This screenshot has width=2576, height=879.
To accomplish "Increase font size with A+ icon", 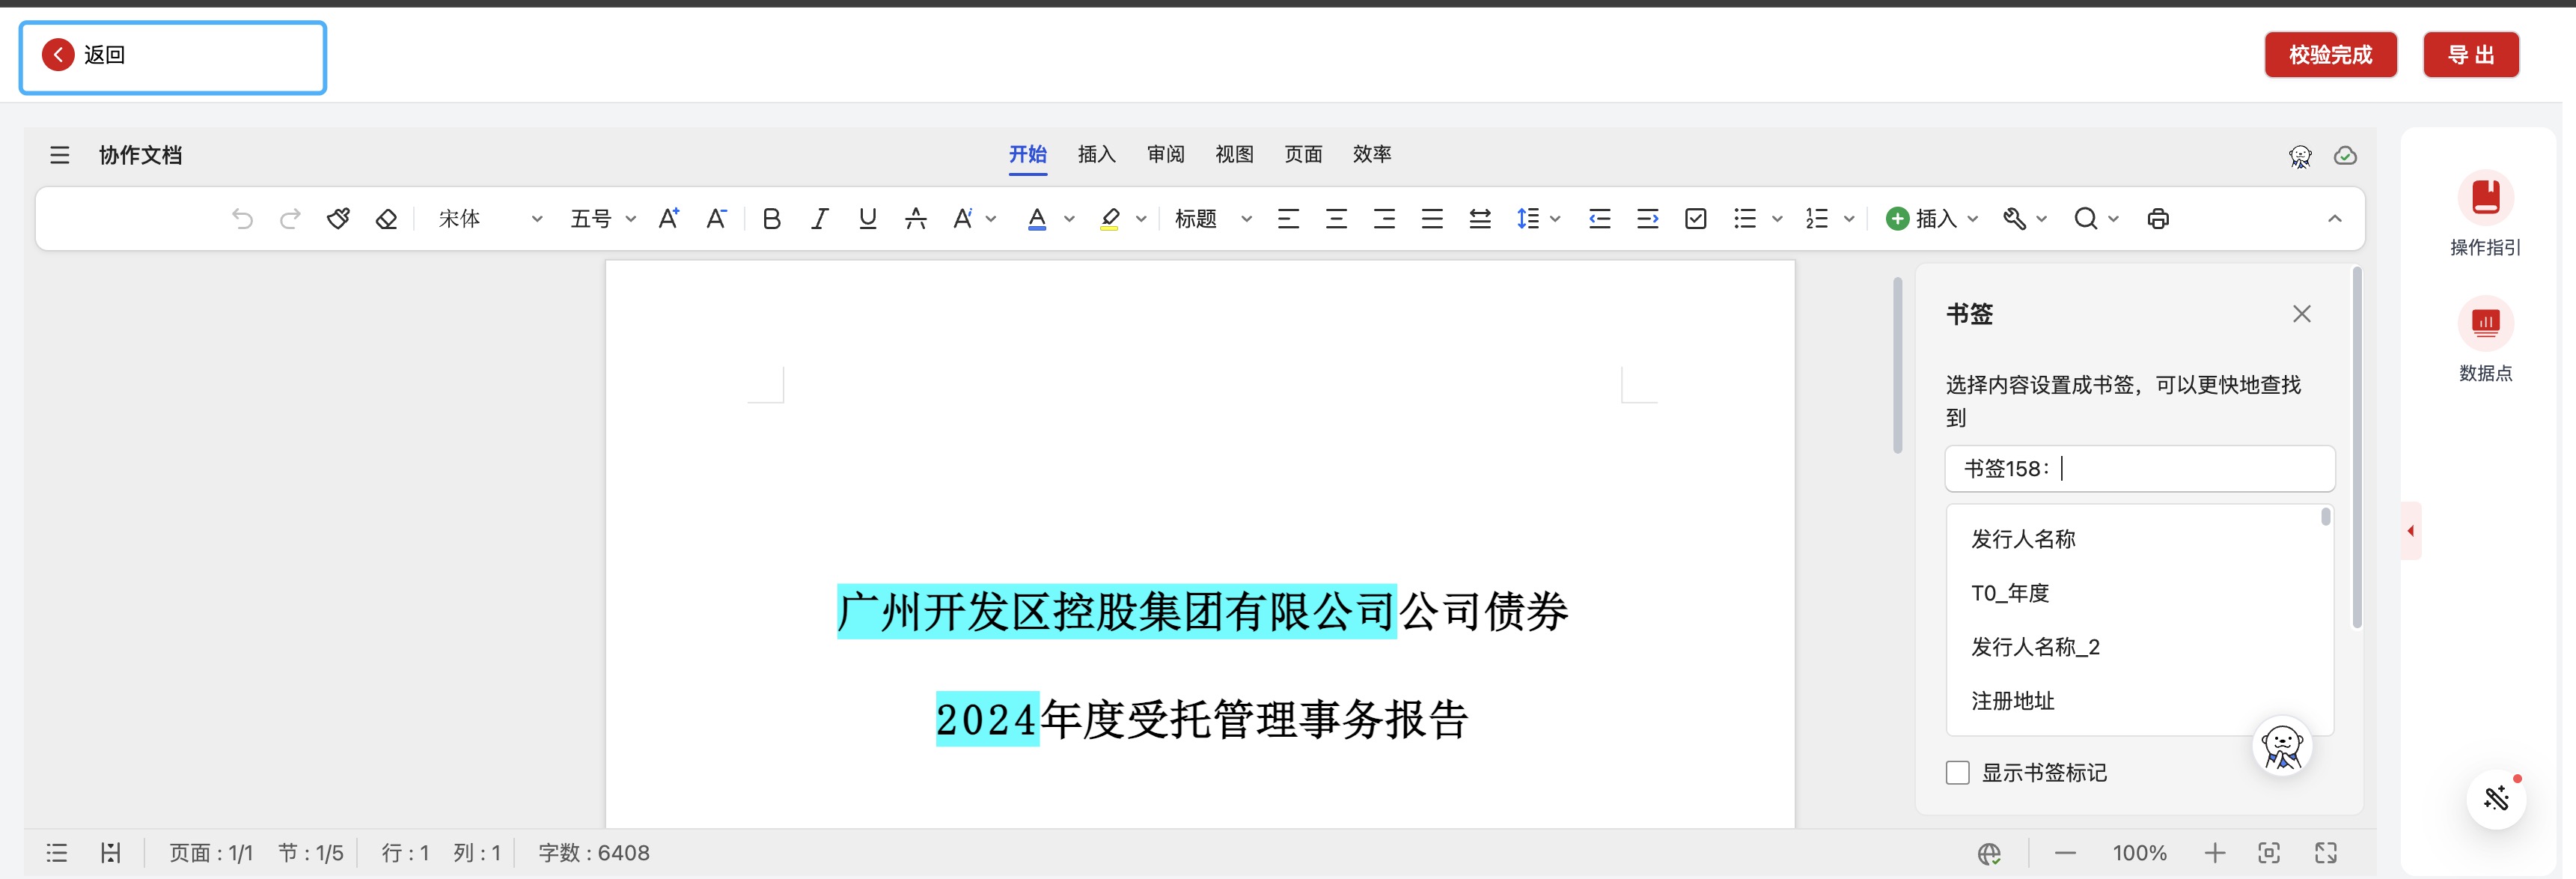I will [669, 218].
